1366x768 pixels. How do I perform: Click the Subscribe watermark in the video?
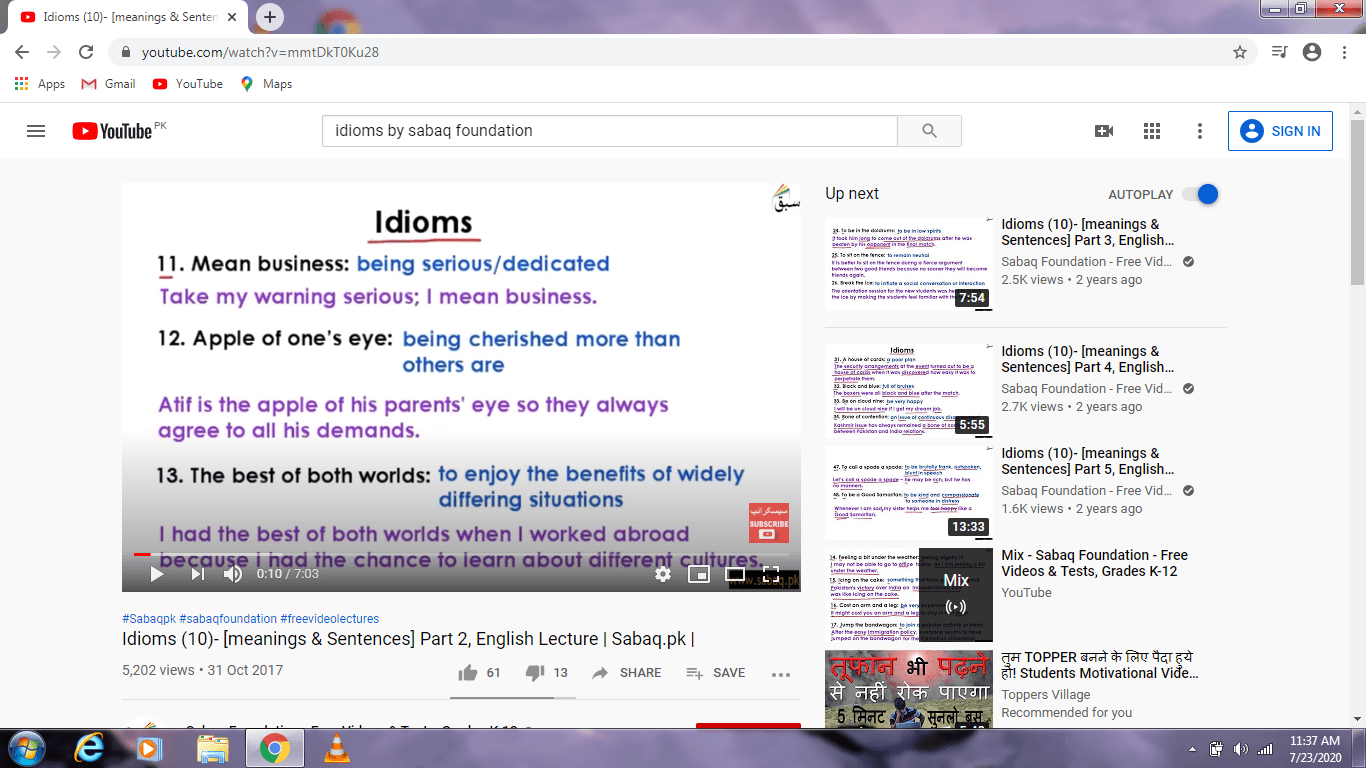pos(769,523)
